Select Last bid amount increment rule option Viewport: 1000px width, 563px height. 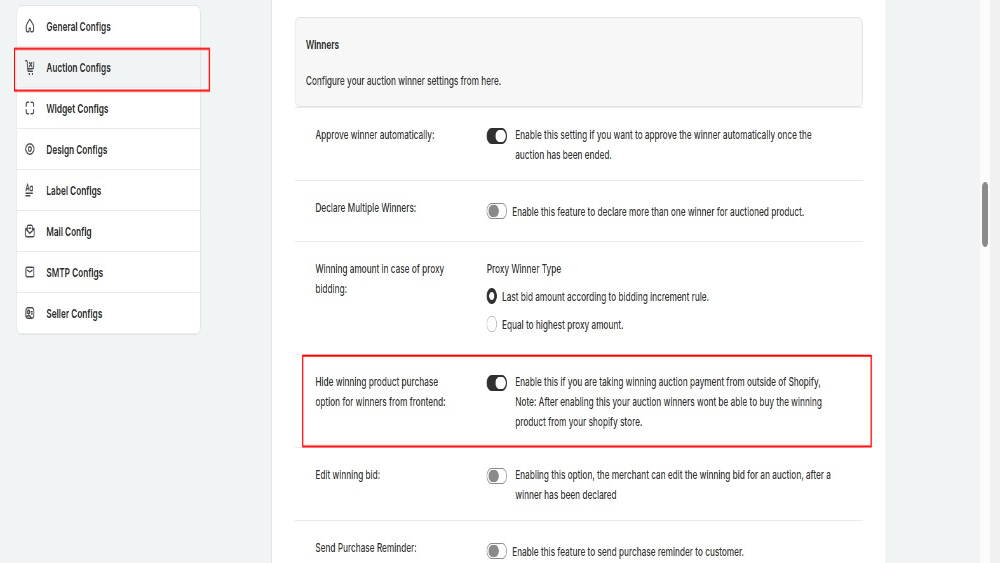tap(492, 296)
